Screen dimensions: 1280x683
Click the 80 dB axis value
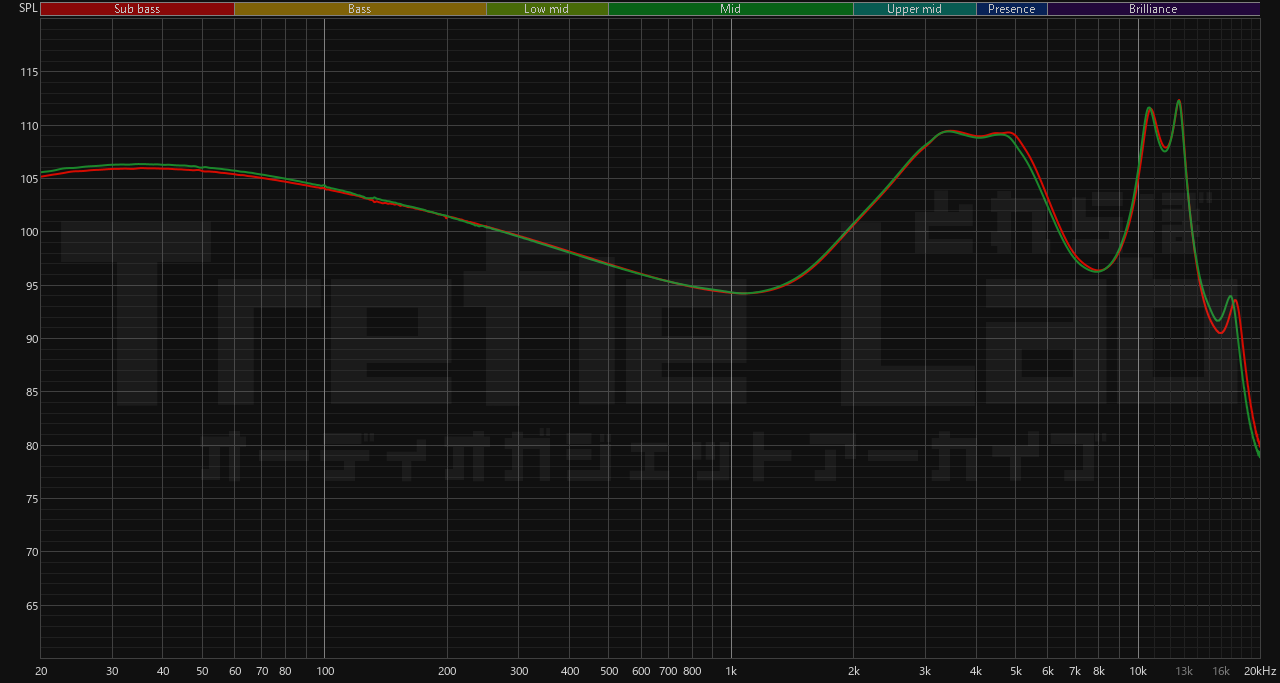click(31, 446)
